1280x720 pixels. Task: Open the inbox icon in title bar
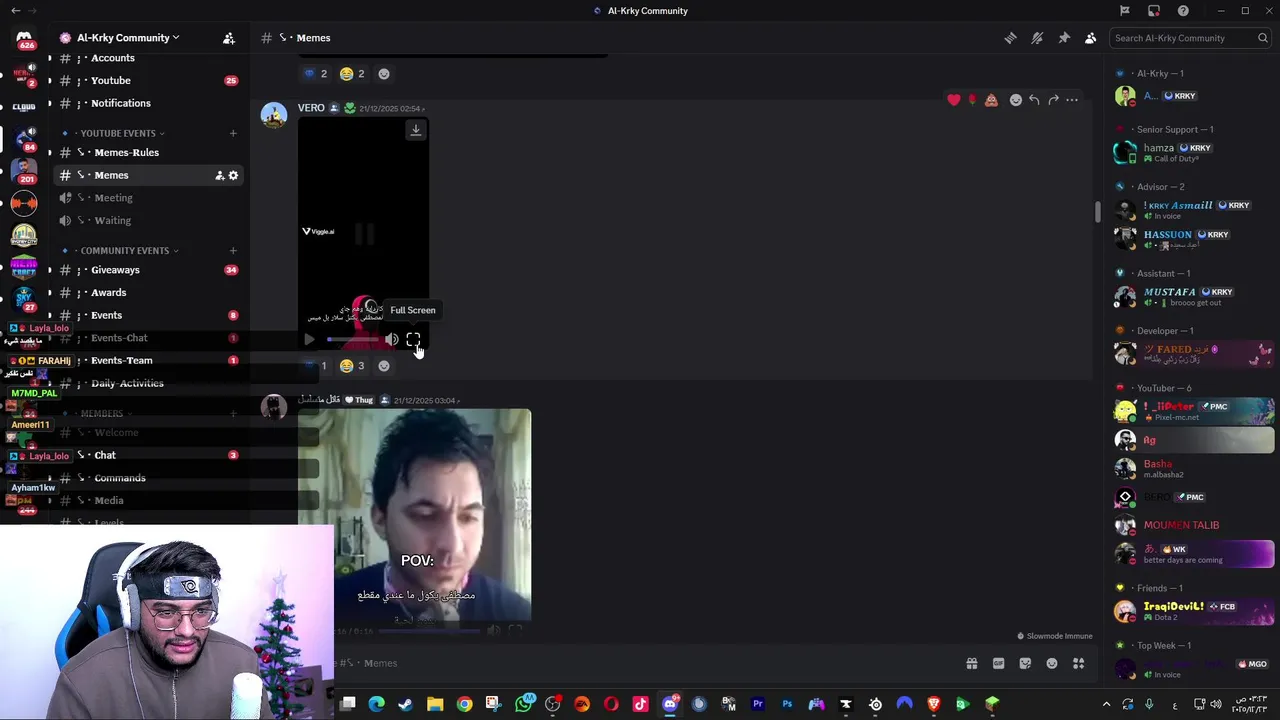[1154, 11]
